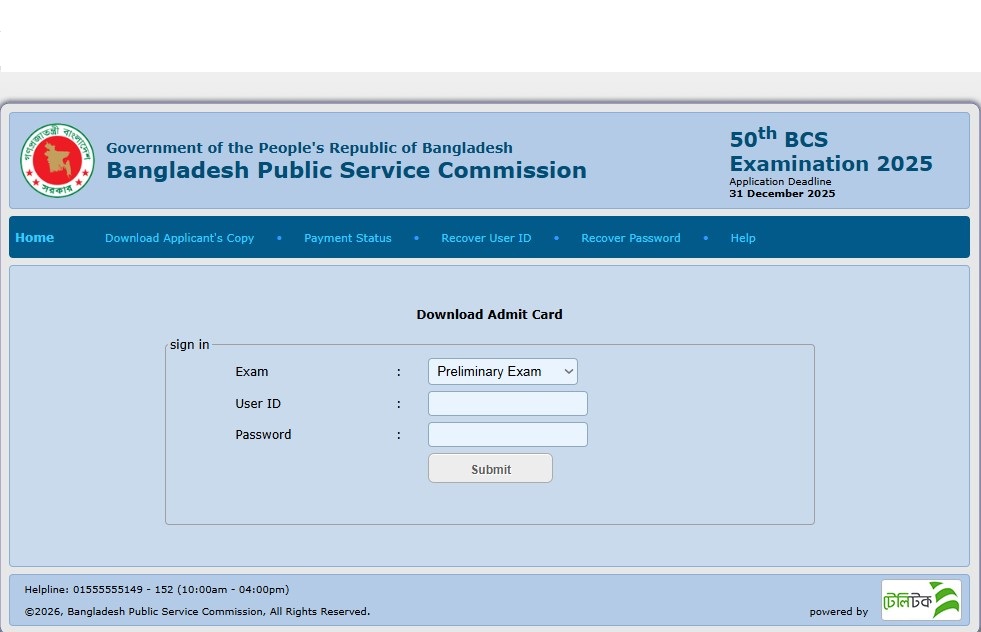Click the Bangladesh Public Service Commission title

(x=346, y=170)
